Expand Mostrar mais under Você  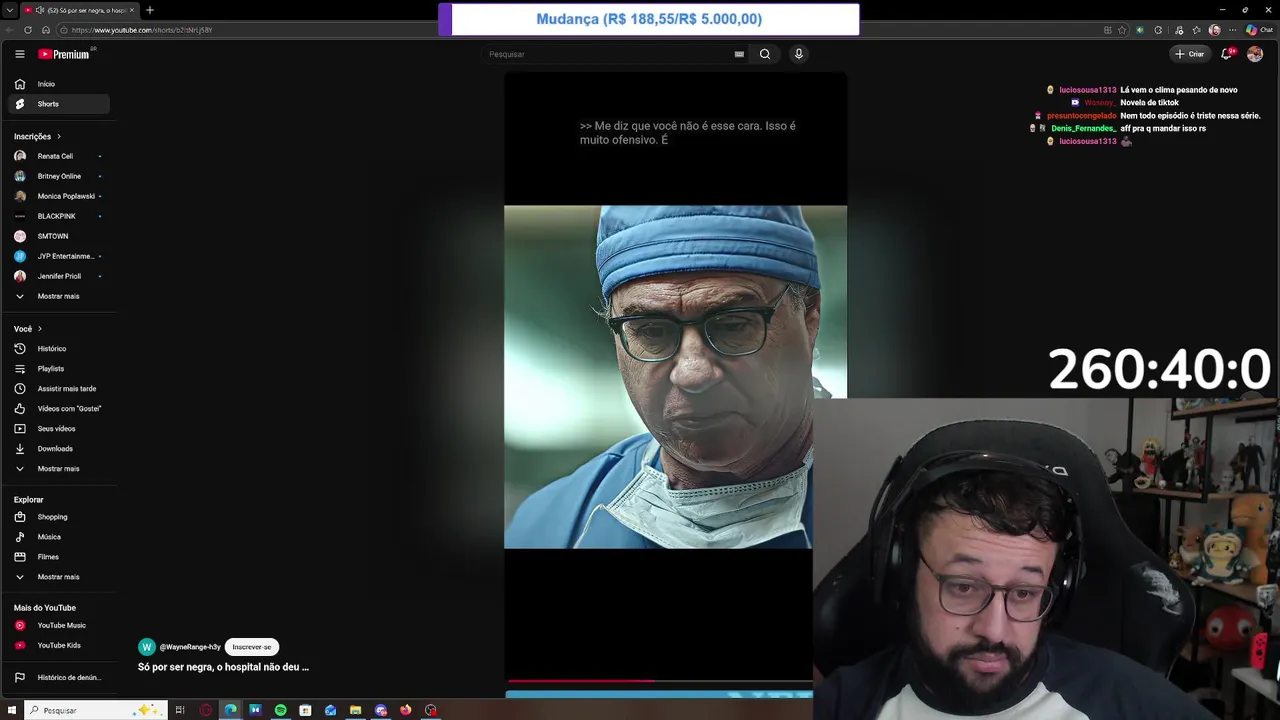pos(59,469)
